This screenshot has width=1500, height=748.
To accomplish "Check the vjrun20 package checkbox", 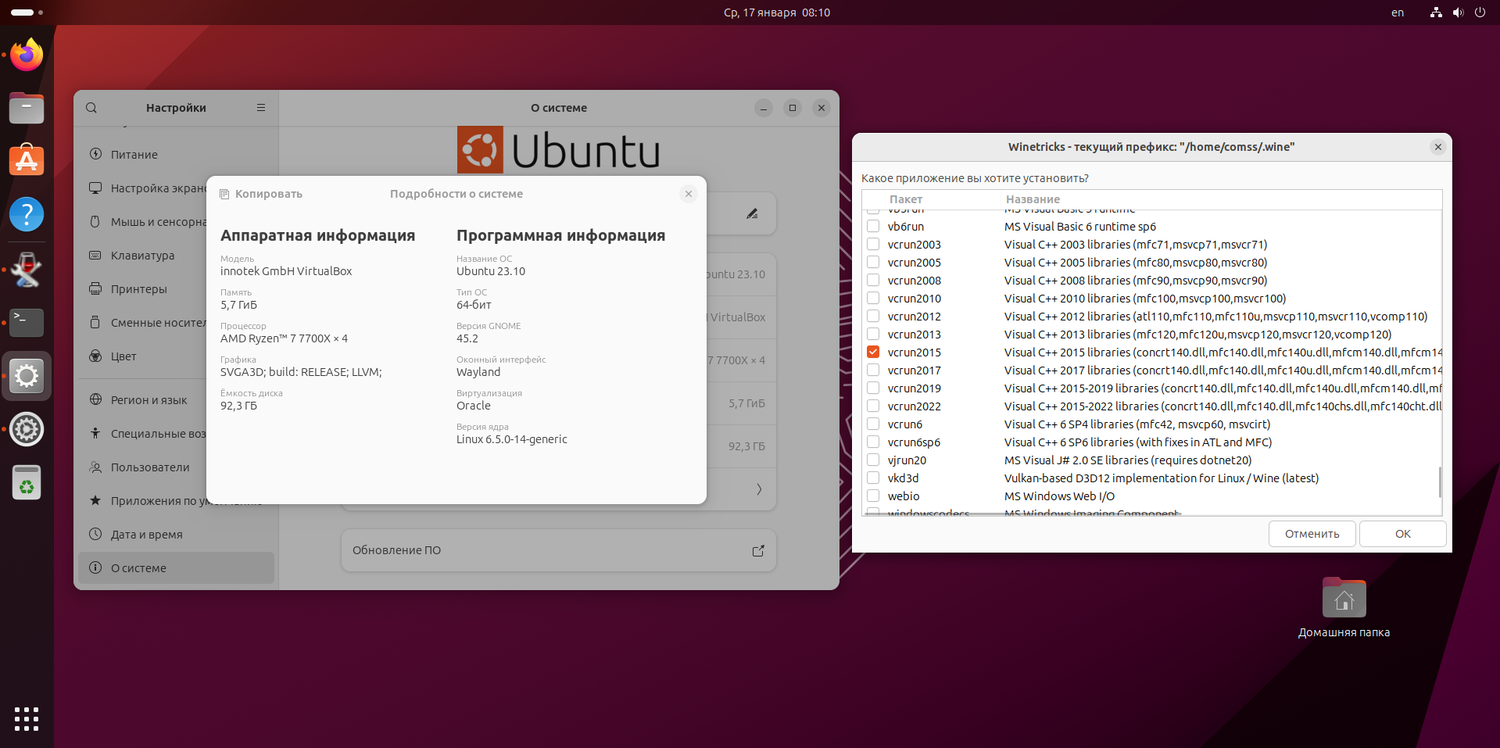I will (x=873, y=460).
